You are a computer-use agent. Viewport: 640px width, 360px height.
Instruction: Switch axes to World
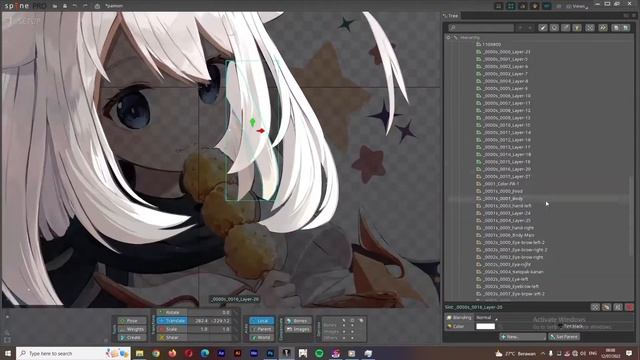[x=262, y=338]
